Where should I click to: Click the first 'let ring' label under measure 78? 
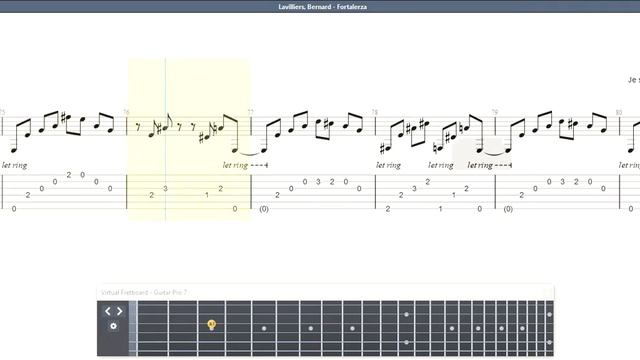pos(388,165)
